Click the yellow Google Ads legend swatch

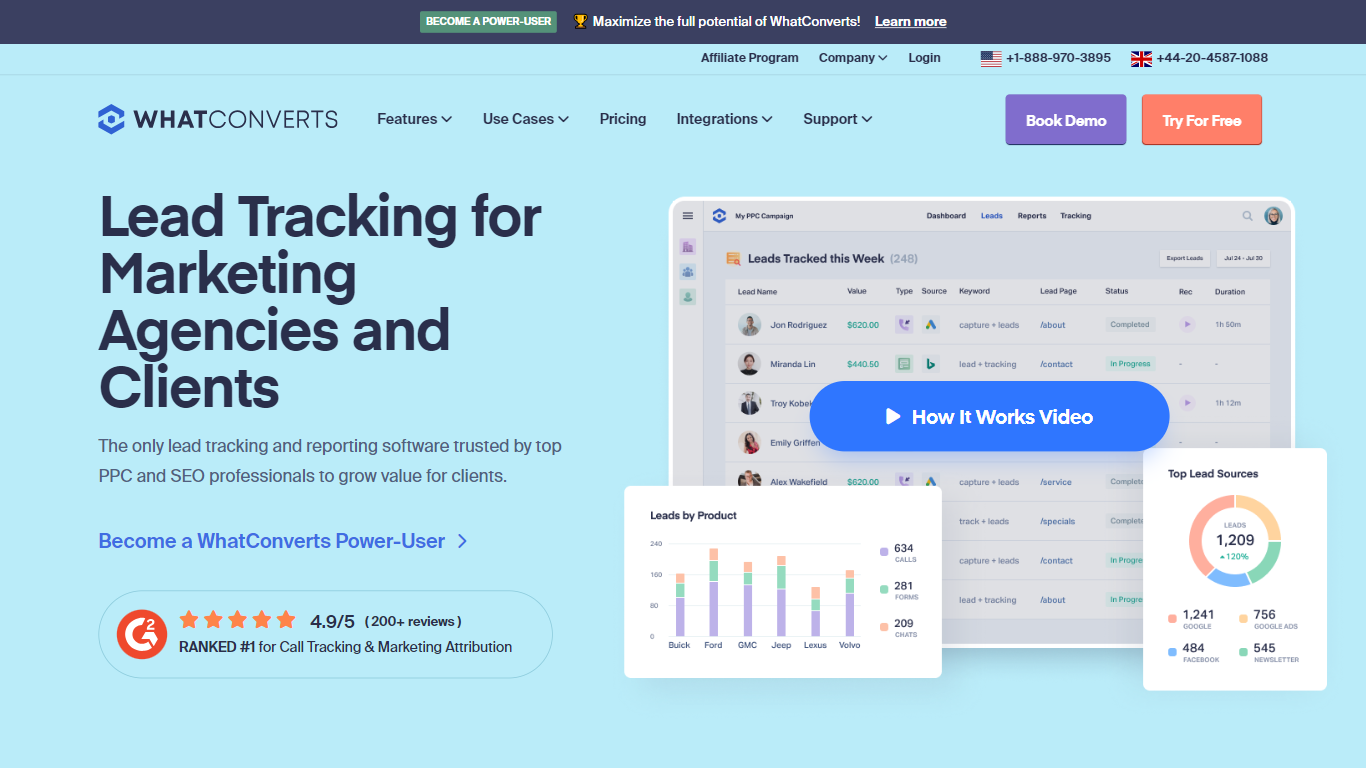coord(1243,618)
